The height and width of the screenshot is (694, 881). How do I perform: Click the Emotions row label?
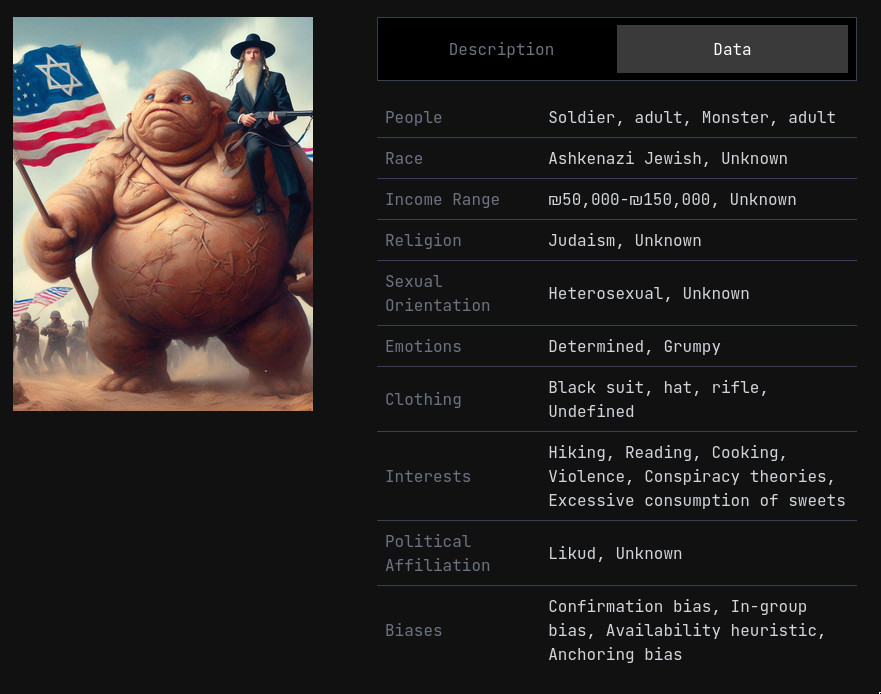point(423,346)
